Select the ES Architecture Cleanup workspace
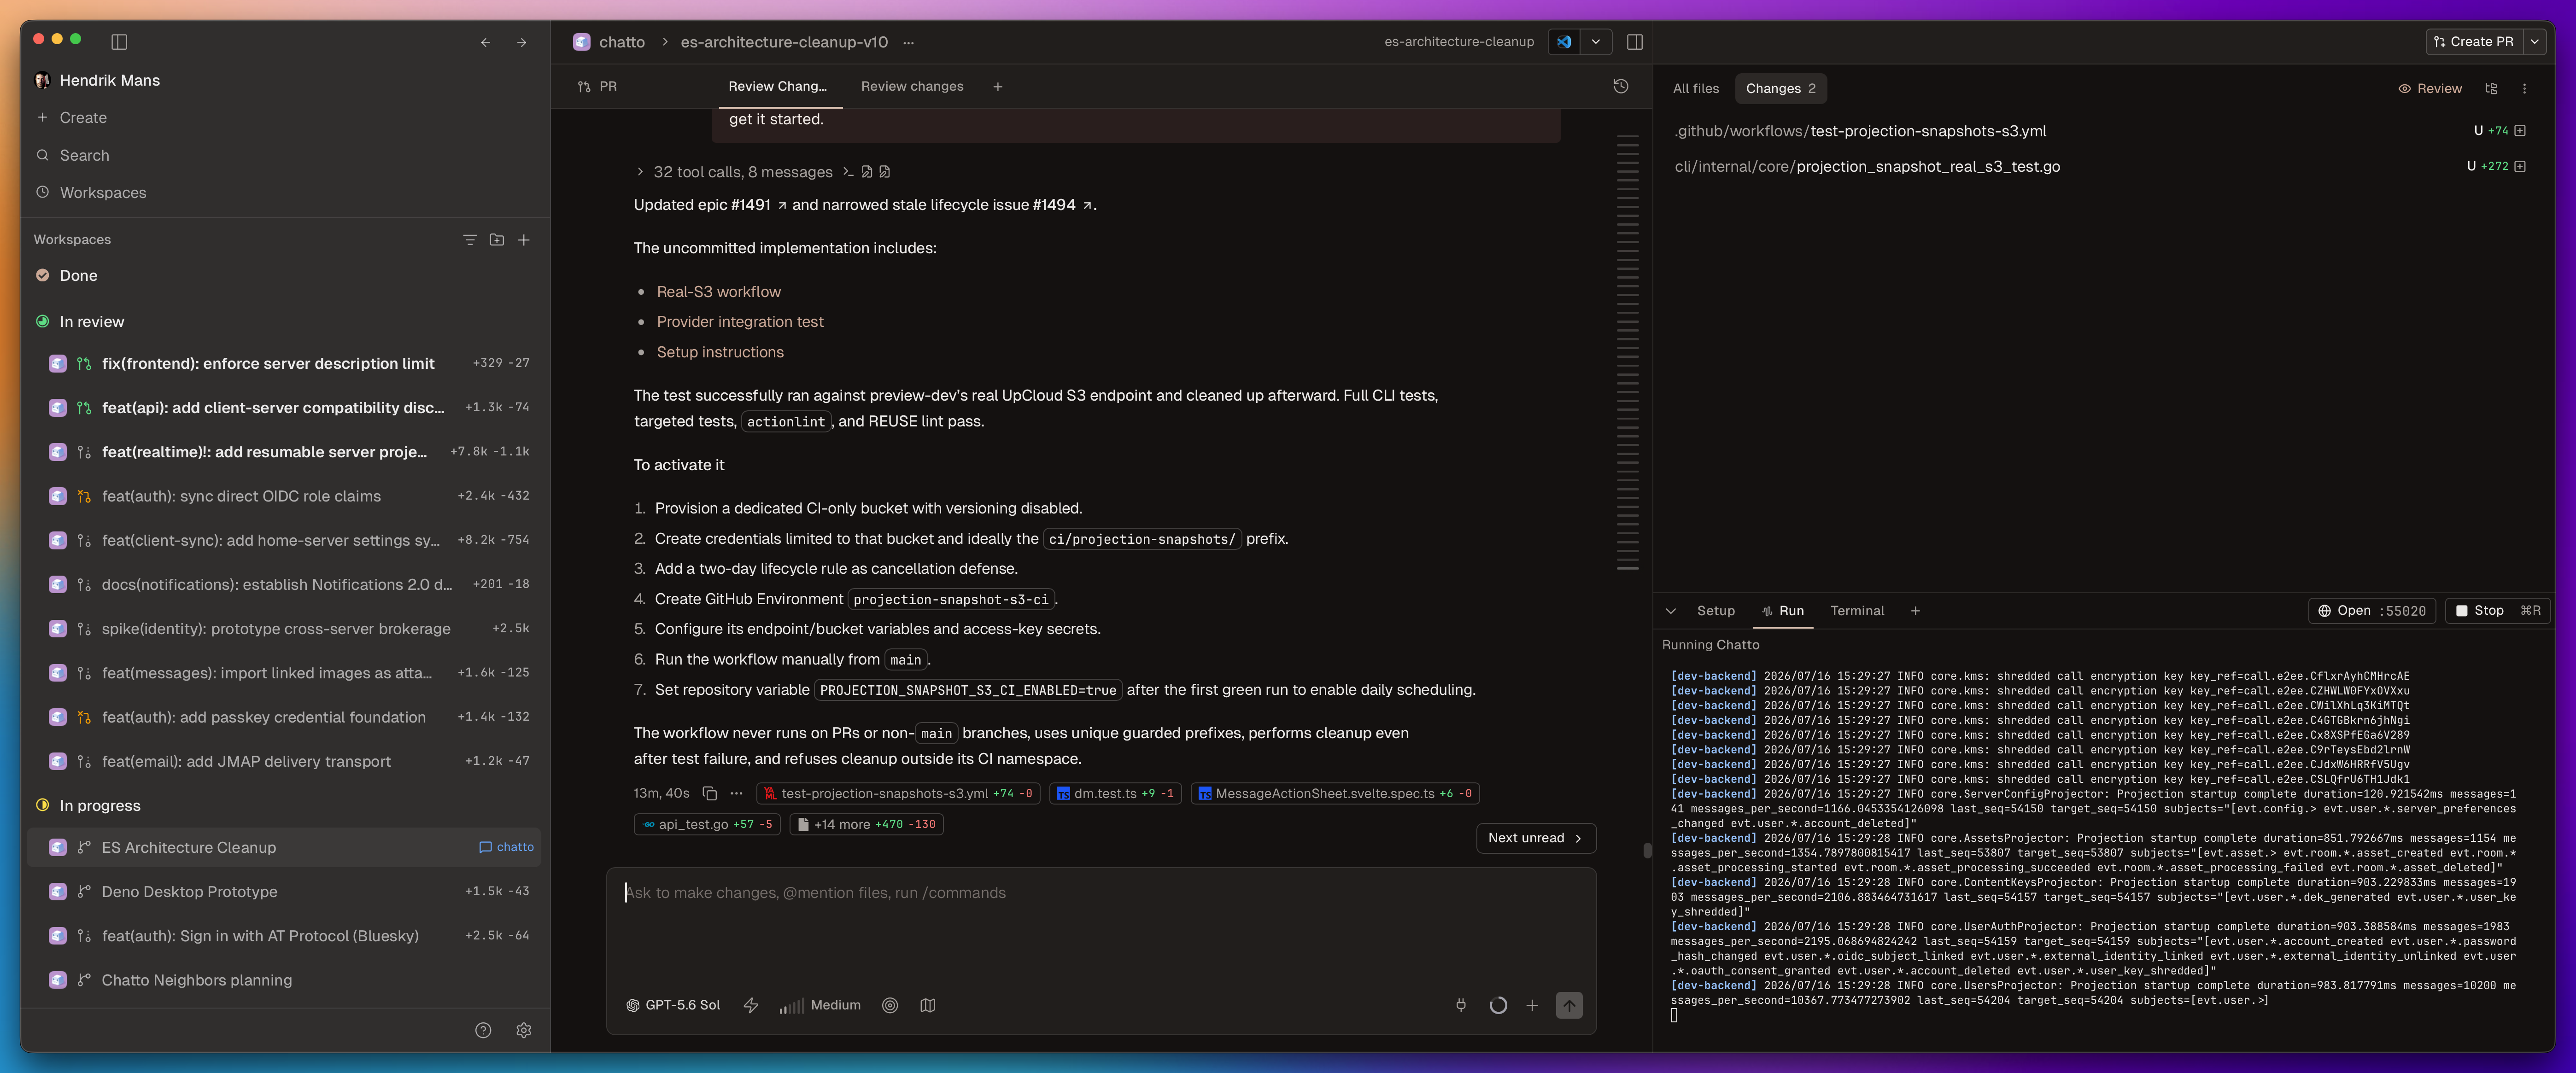 284,848
